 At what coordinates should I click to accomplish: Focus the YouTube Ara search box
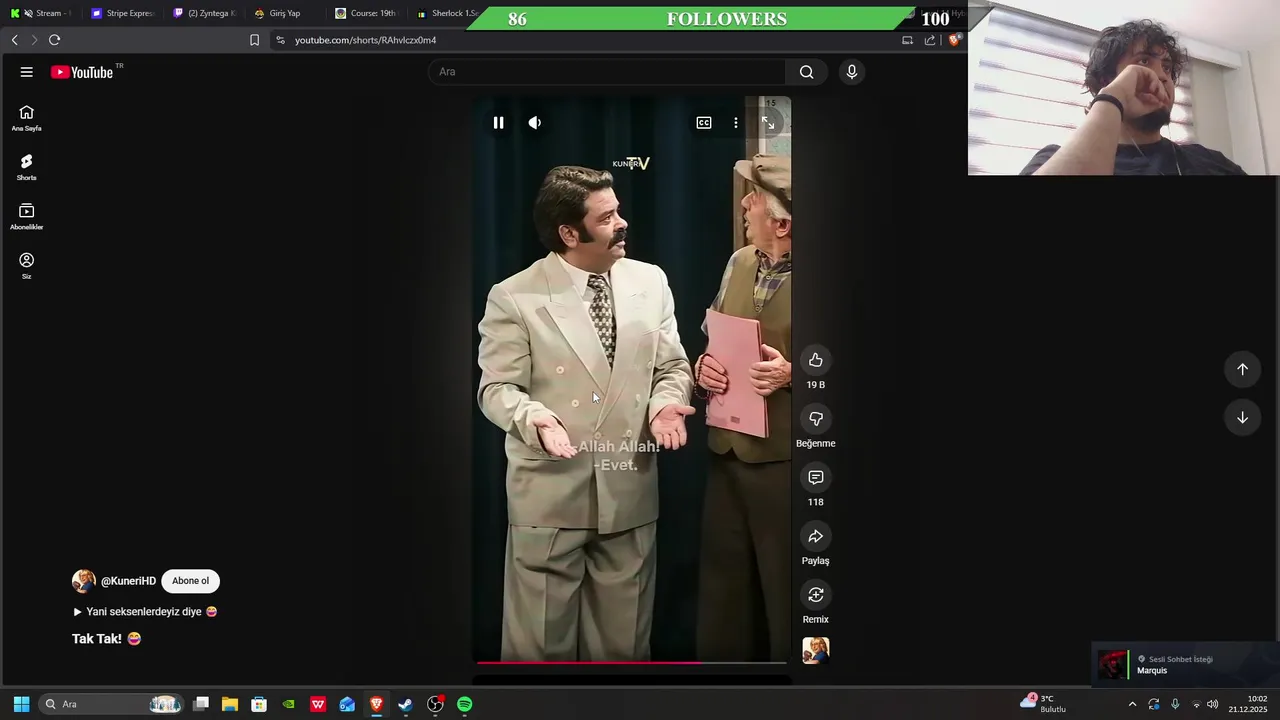pos(608,72)
